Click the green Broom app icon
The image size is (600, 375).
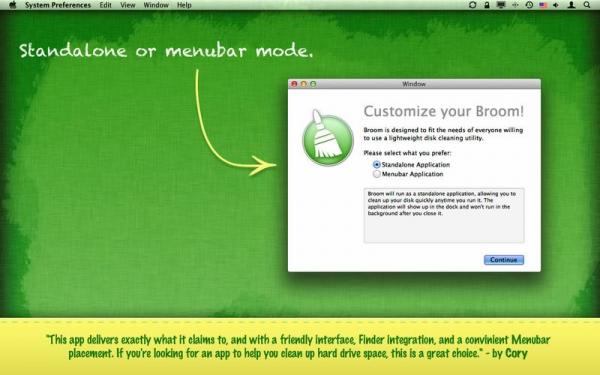click(328, 139)
